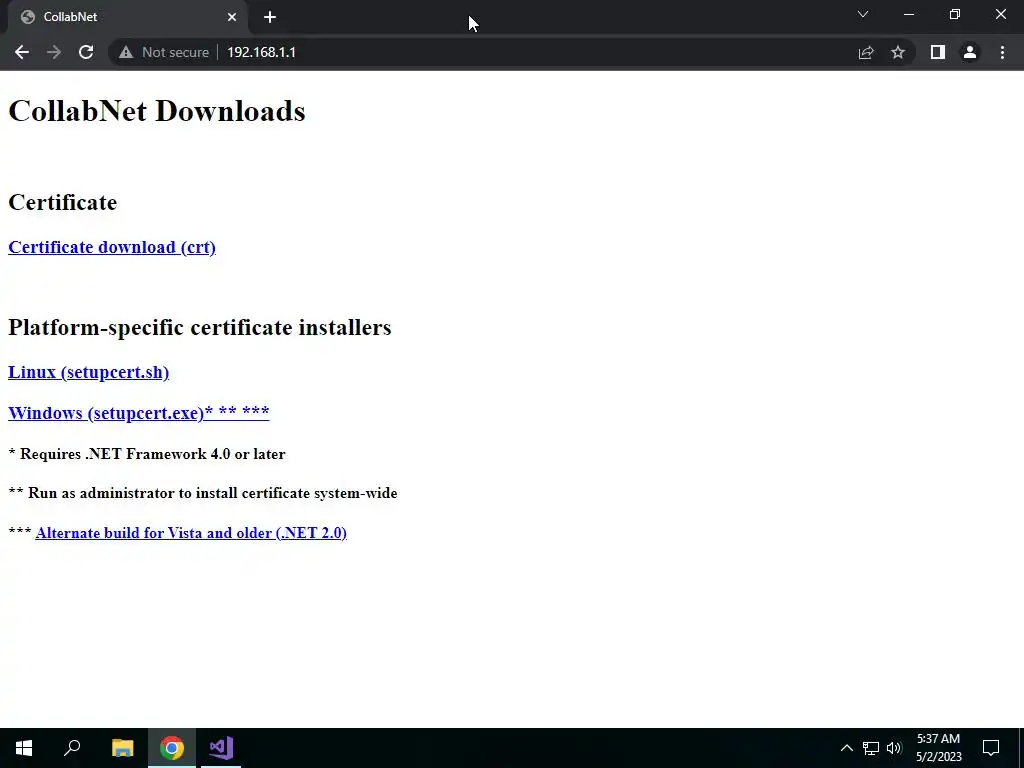Image resolution: width=1024 pixels, height=768 pixels.
Task: Open Chrome's three-dot menu
Action: [x=1002, y=52]
